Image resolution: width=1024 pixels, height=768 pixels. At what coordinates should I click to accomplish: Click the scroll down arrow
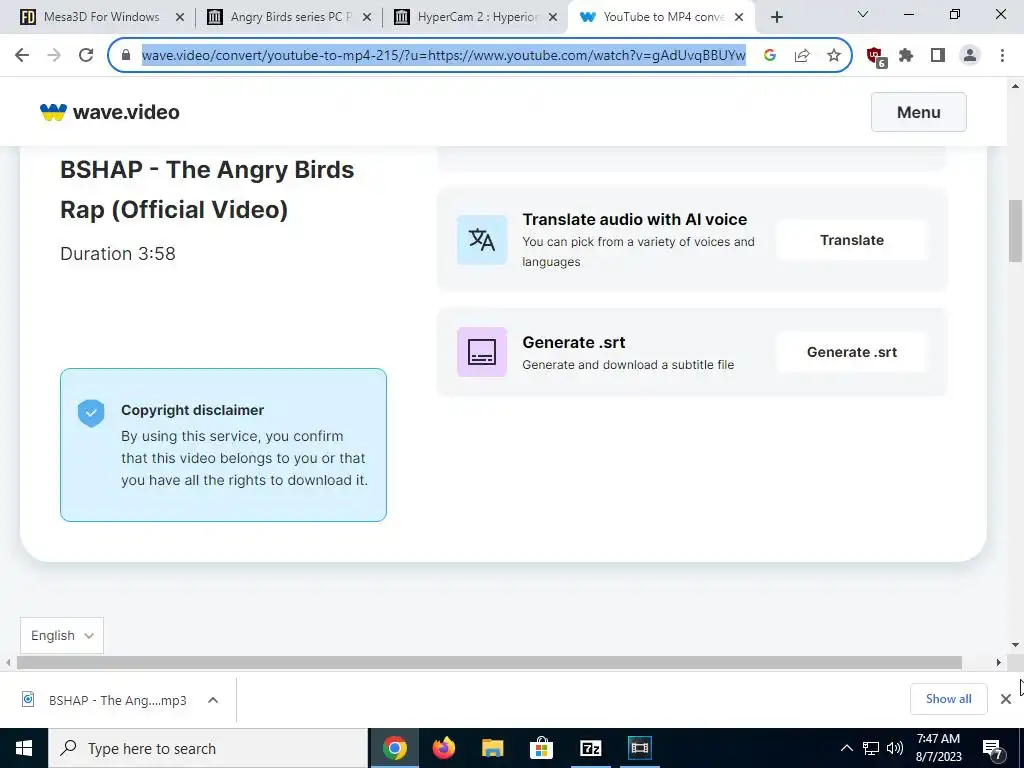1016,645
